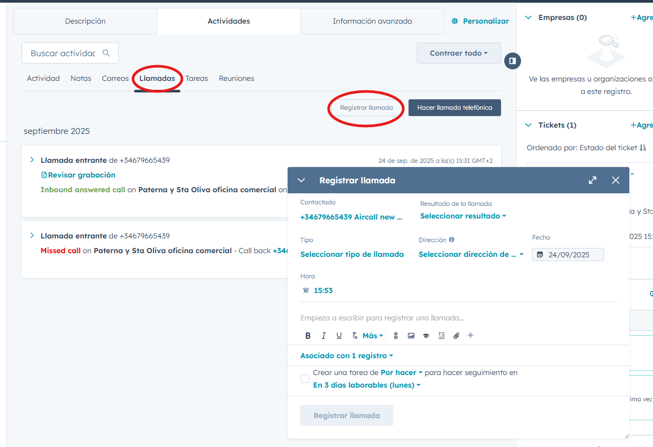Expand the Más formatting options menu
Image resolution: width=653 pixels, height=447 pixels.
(373, 336)
